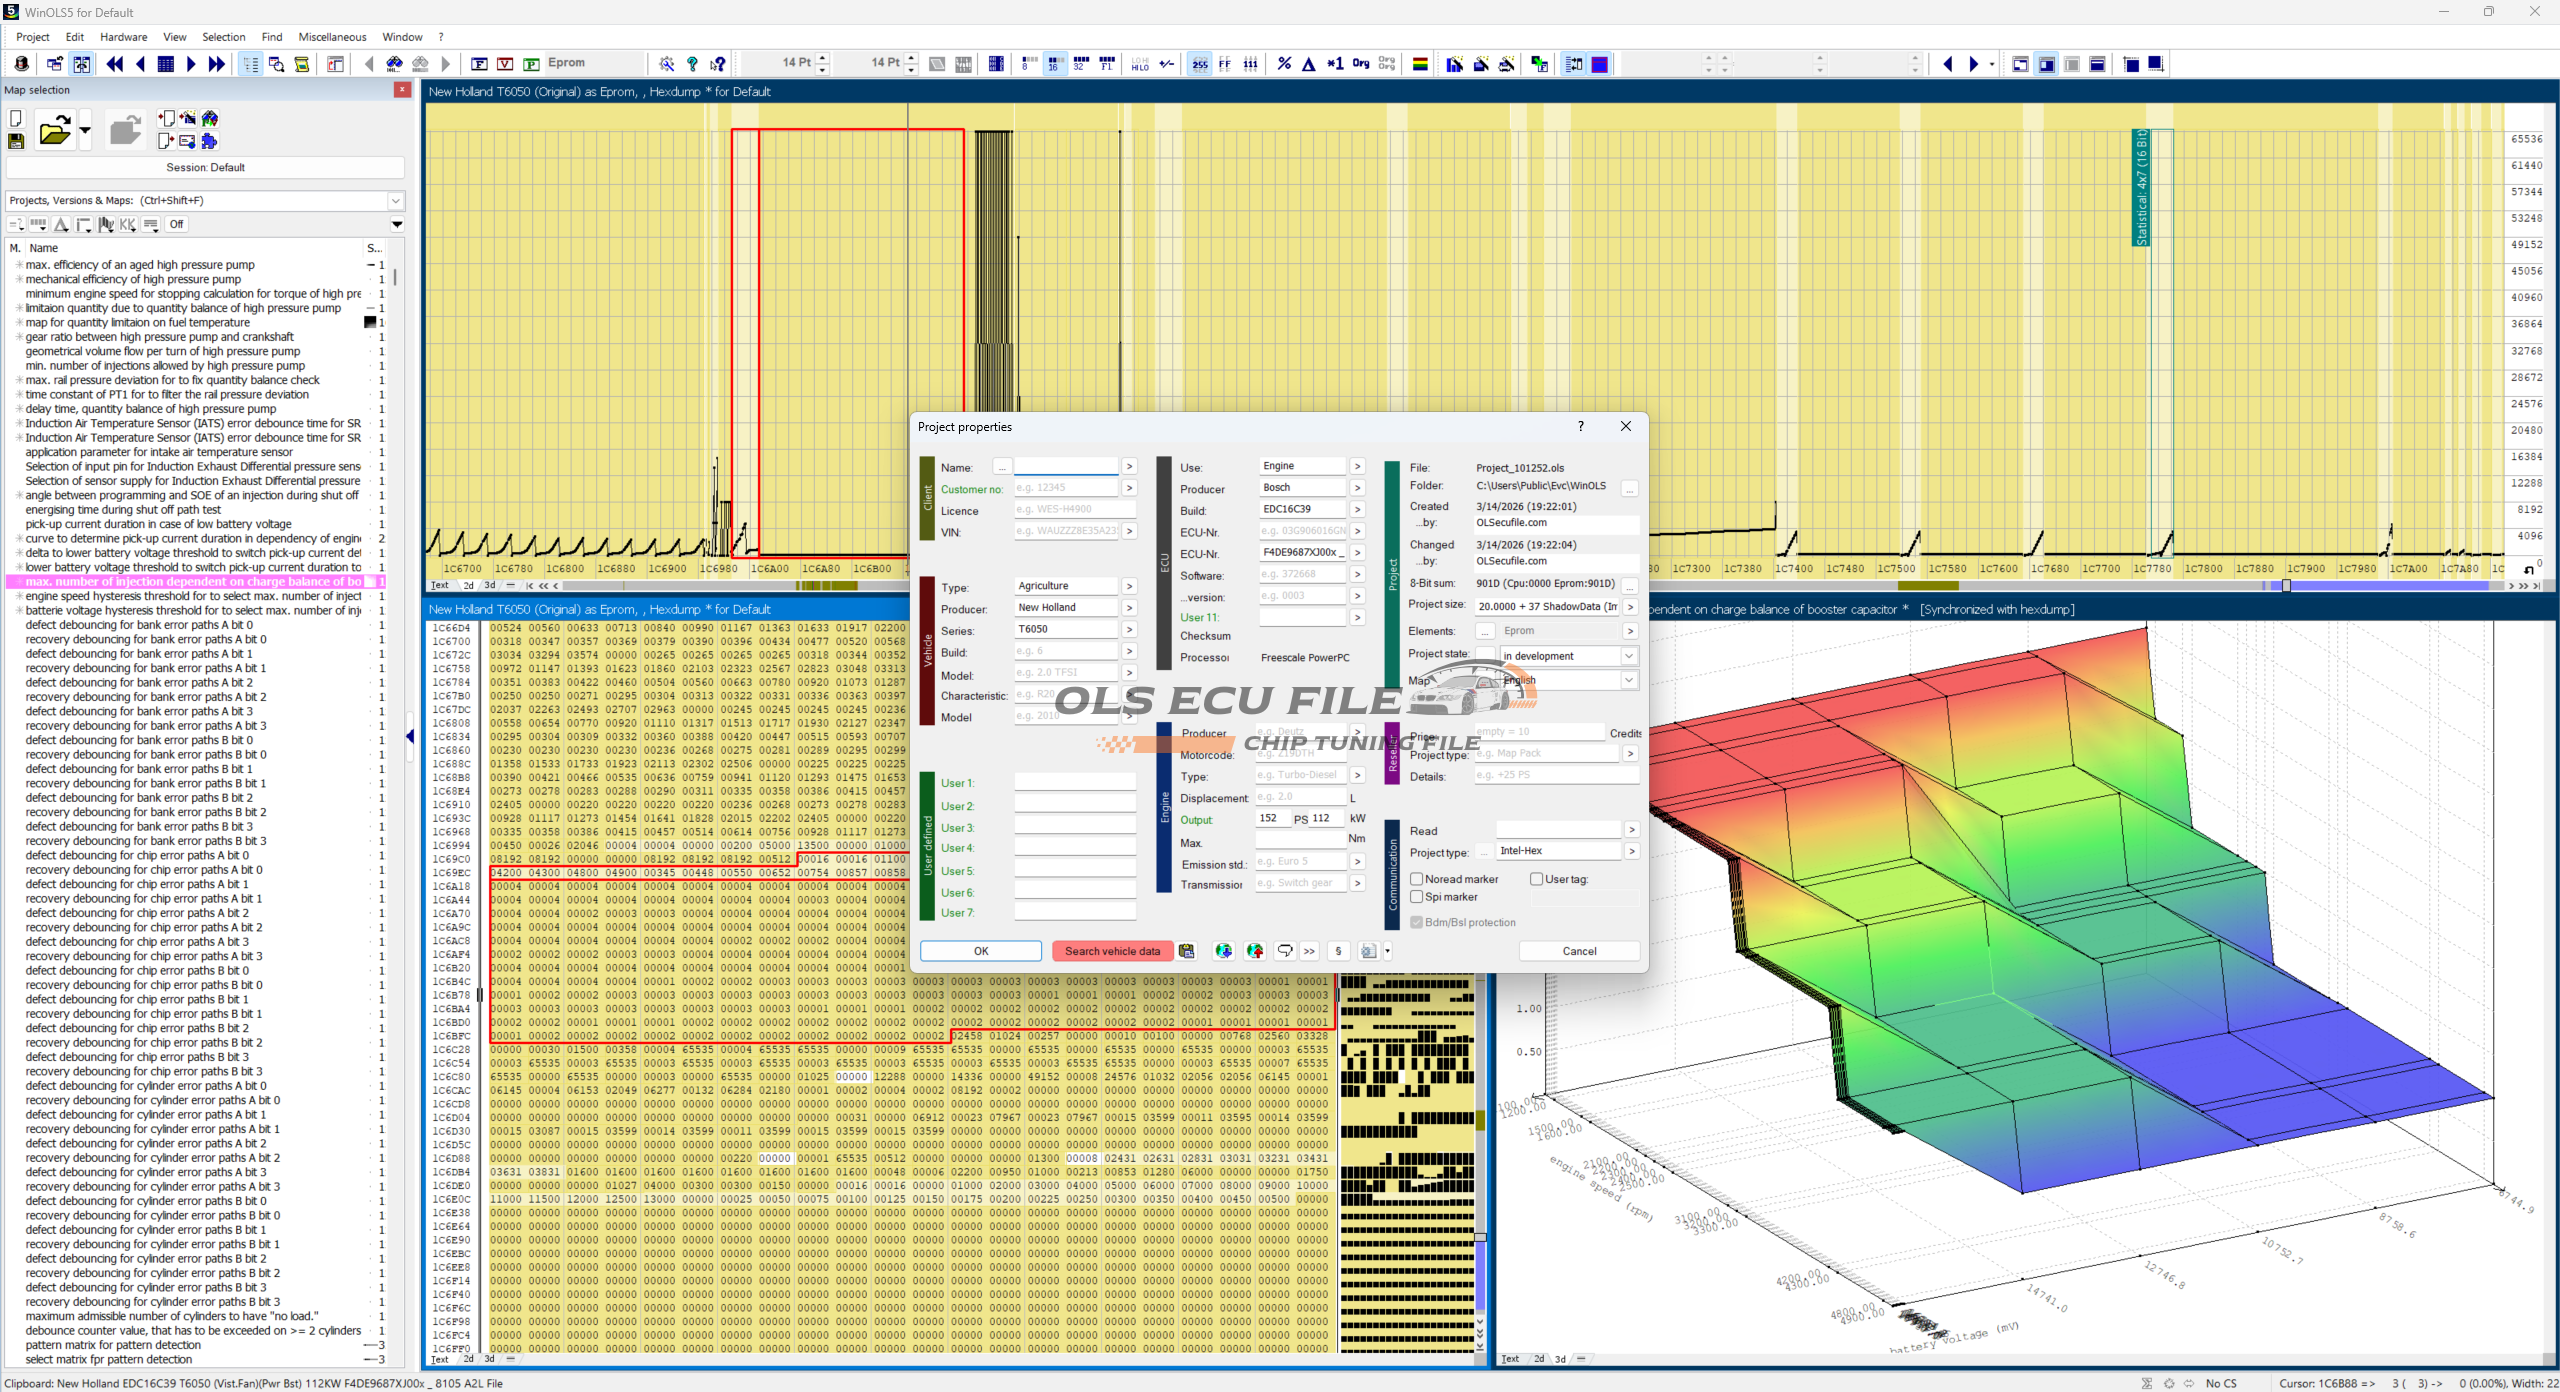Click the Search vehicle data button
The image size is (2560, 1392).
click(x=1112, y=951)
